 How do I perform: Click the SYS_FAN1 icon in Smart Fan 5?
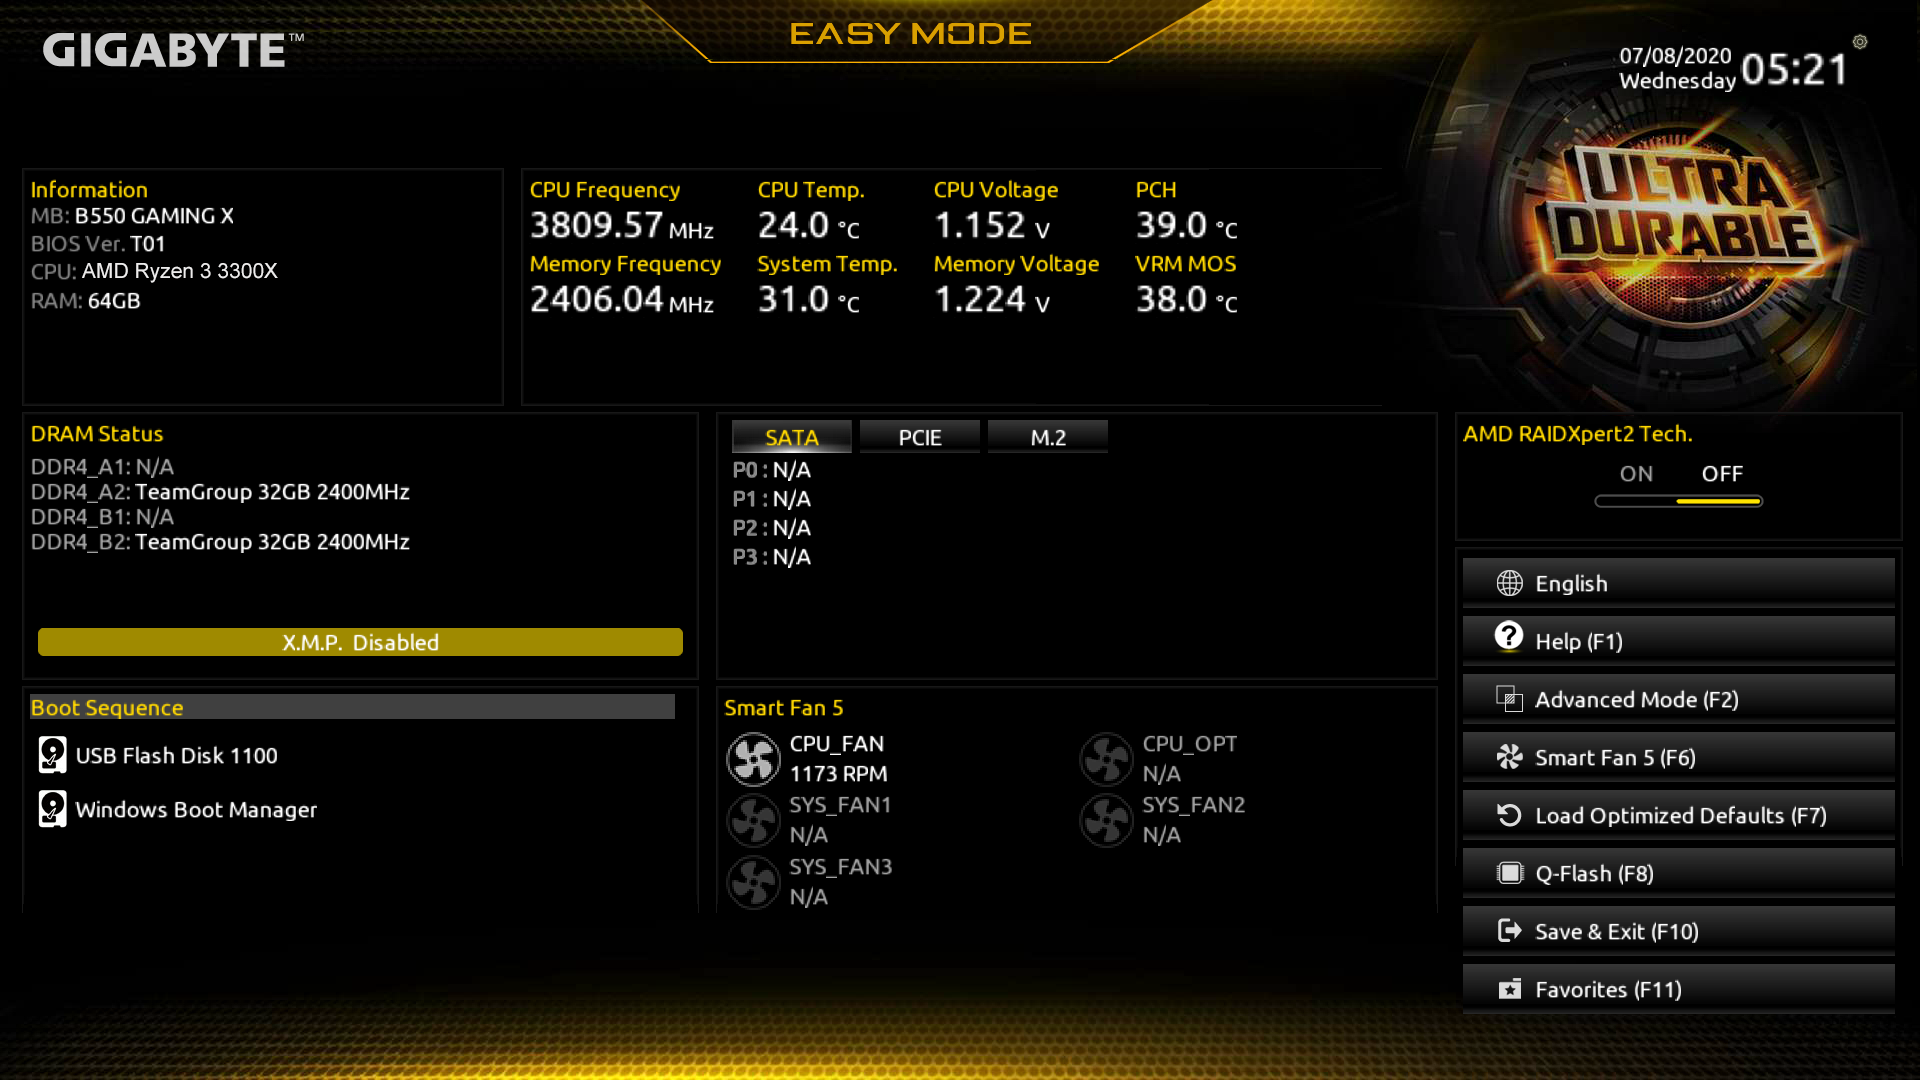tap(753, 819)
